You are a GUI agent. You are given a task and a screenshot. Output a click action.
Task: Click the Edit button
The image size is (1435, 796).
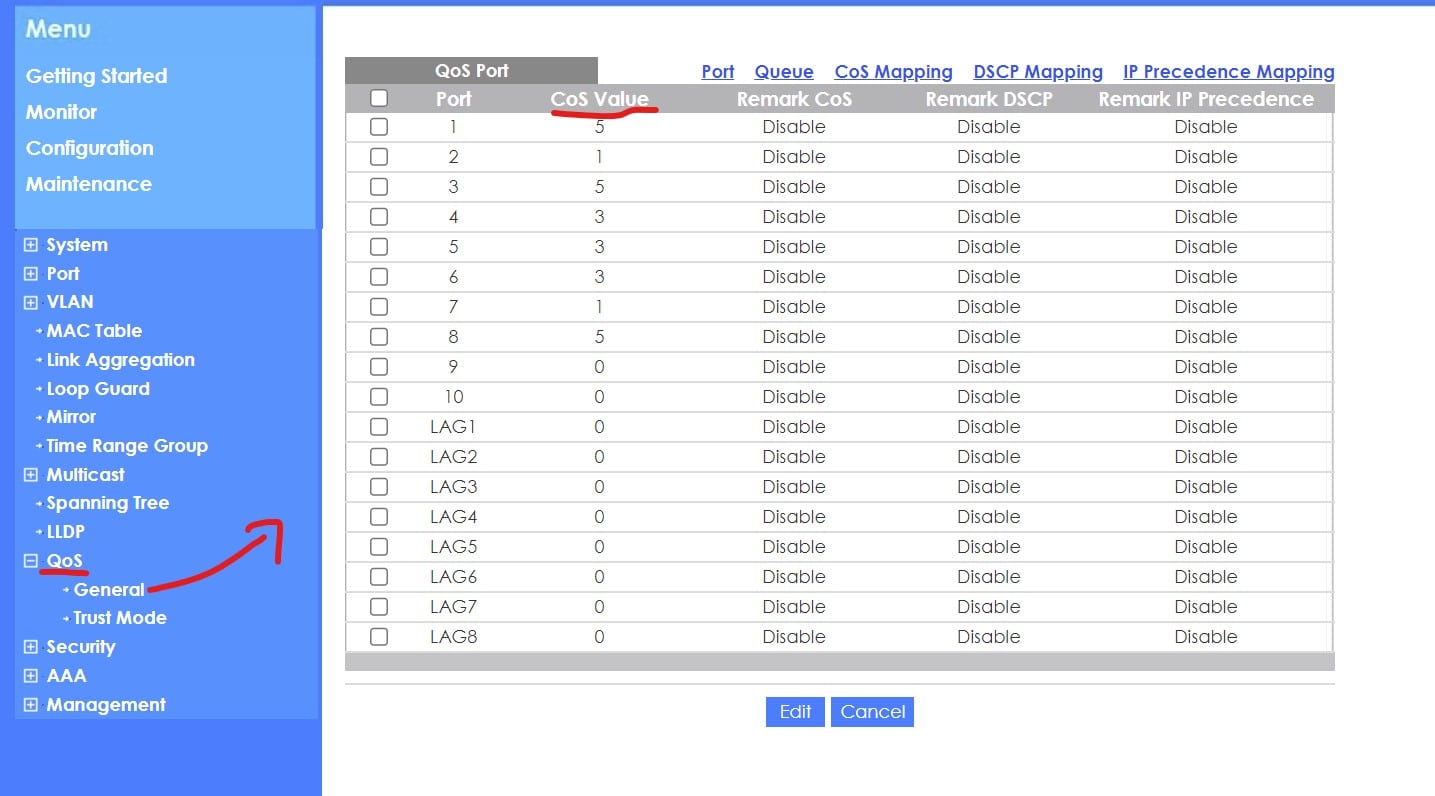[795, 711]
